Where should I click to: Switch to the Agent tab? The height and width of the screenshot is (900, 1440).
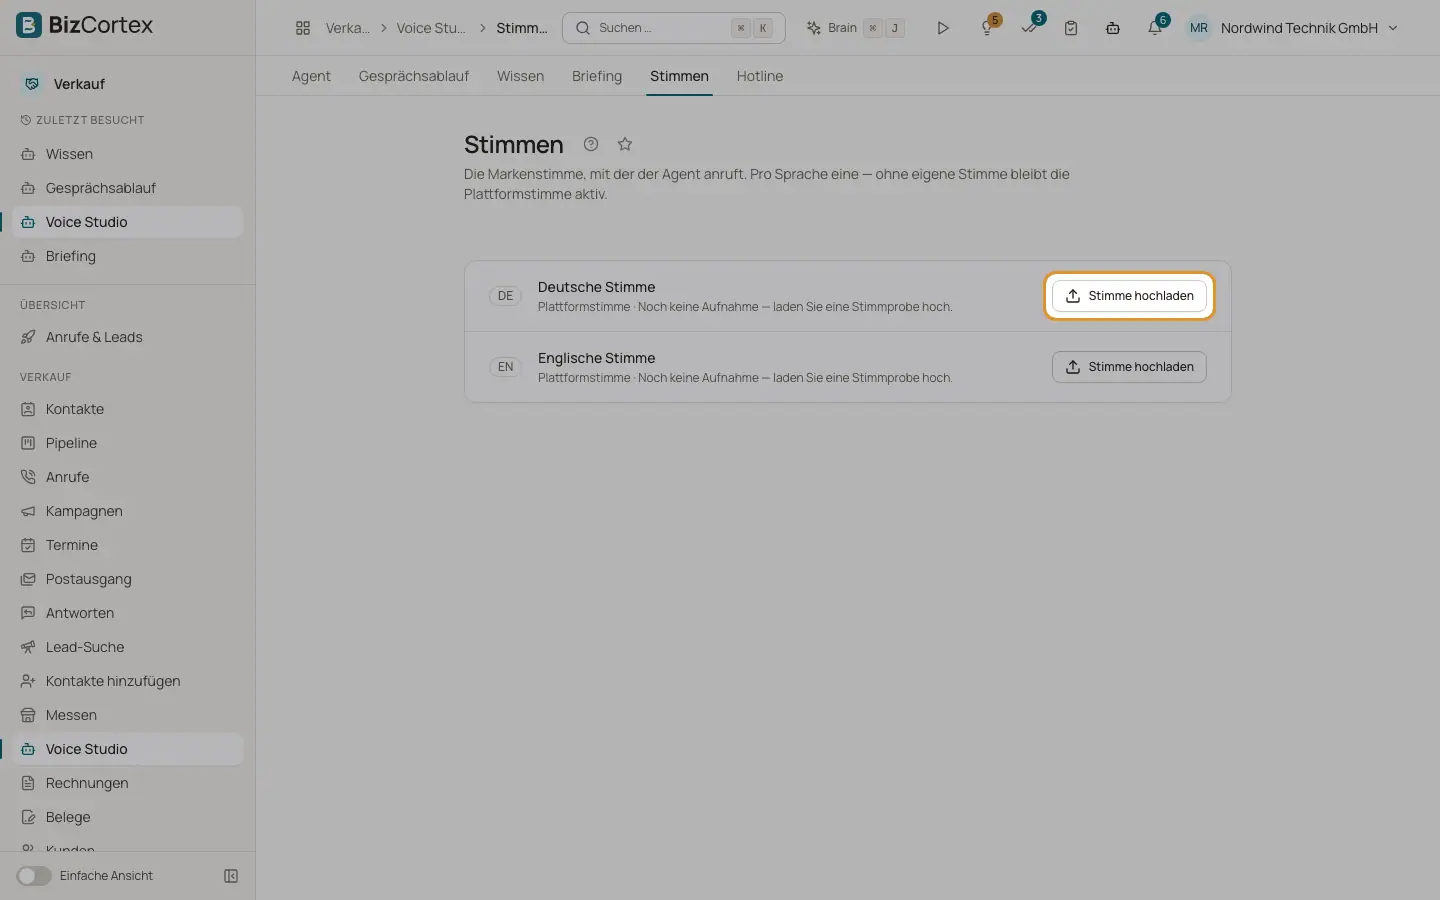311,76
